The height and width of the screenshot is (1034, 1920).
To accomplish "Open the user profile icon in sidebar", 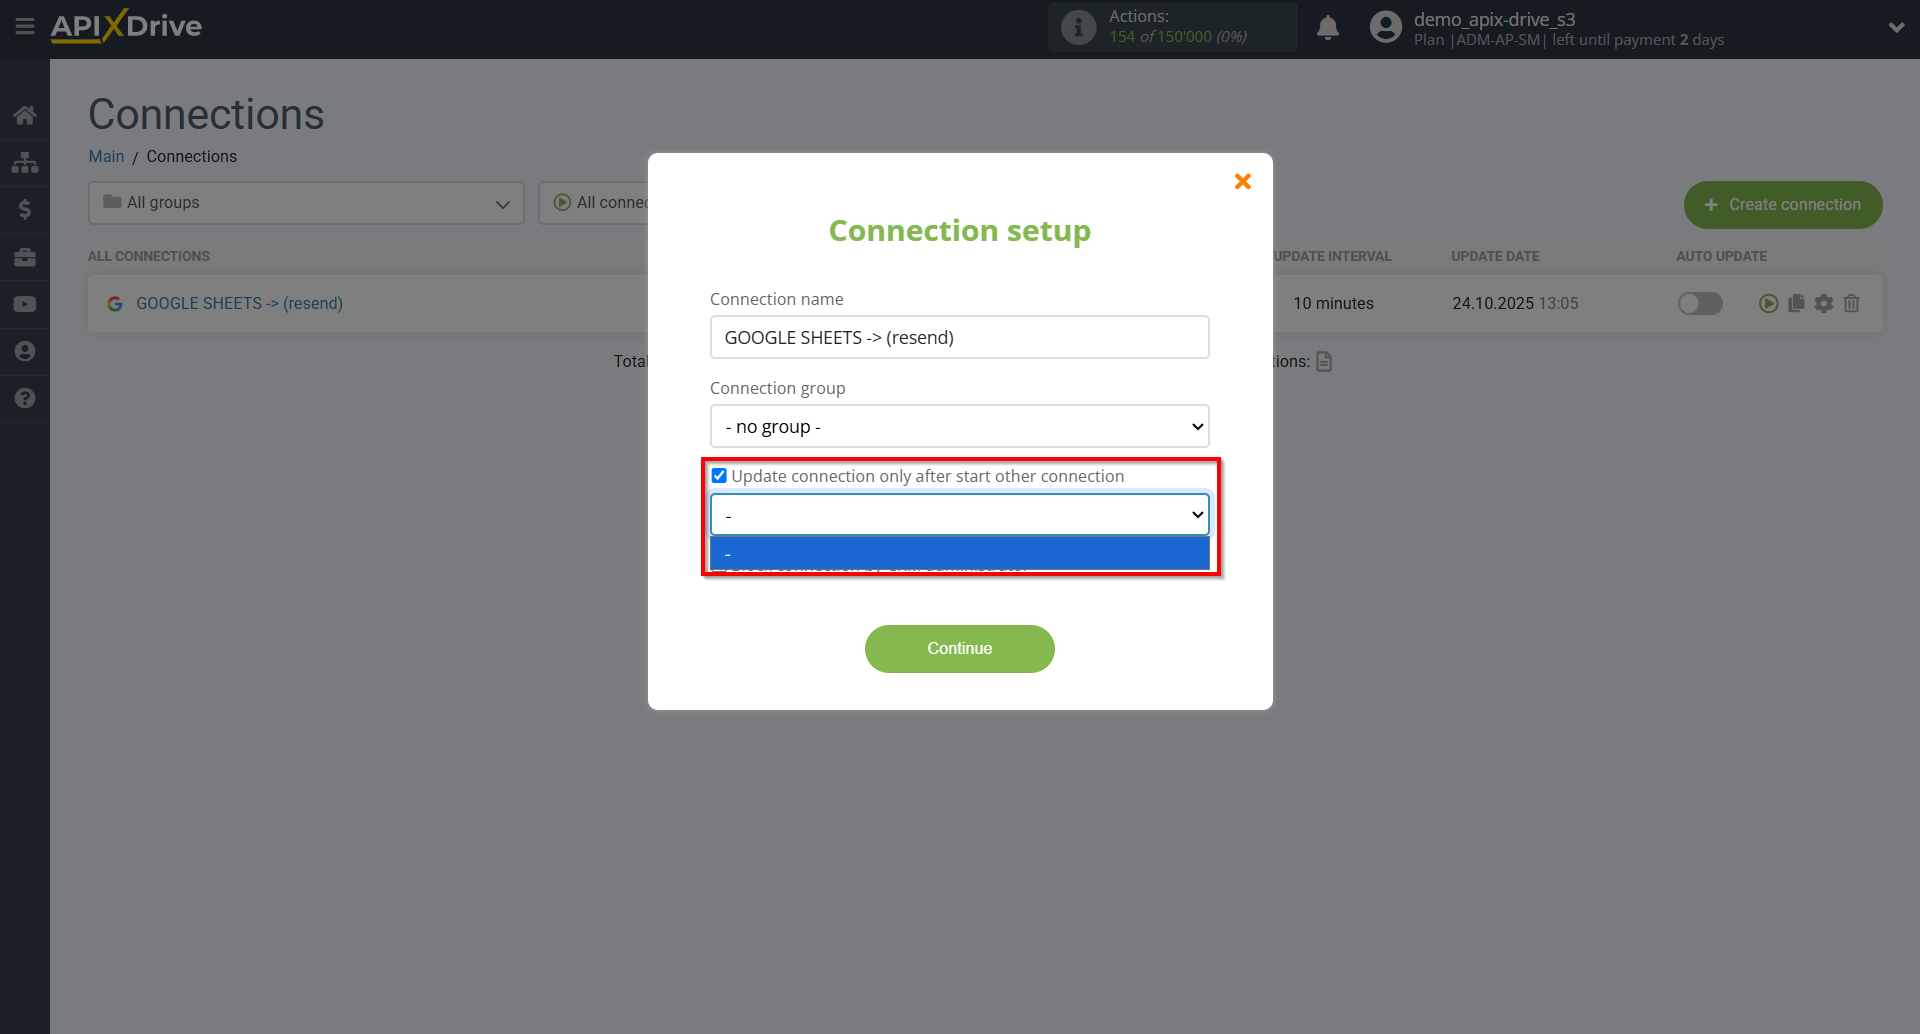I will point(24,351).
